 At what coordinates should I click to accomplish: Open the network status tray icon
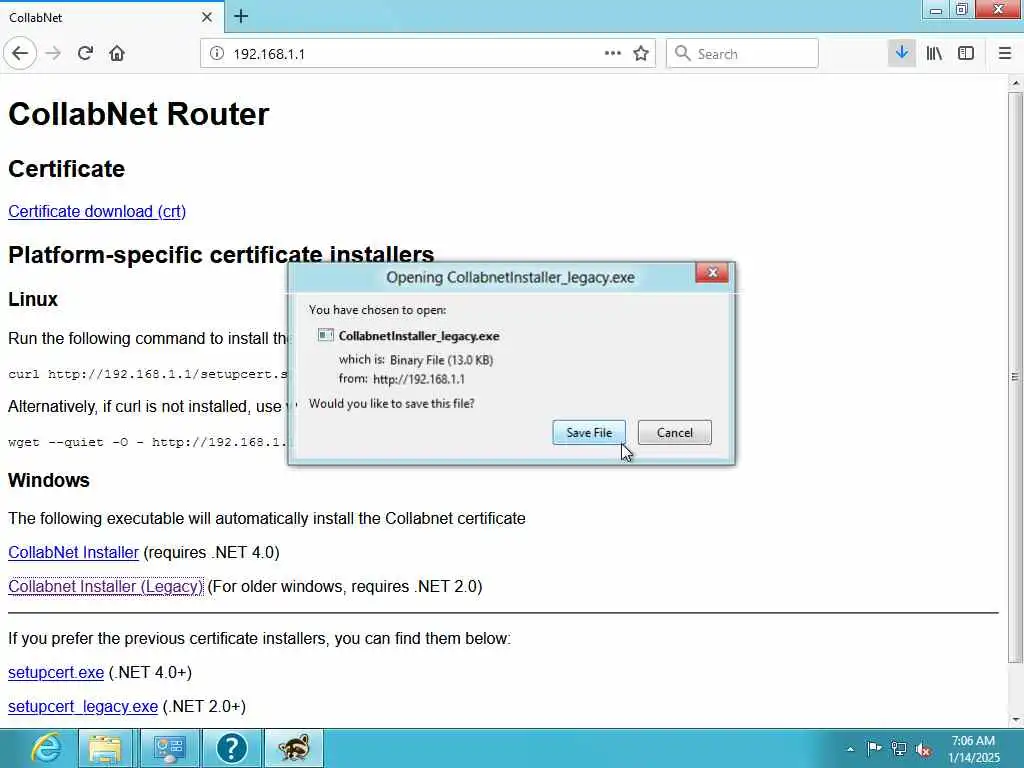[x=899, y=749]
